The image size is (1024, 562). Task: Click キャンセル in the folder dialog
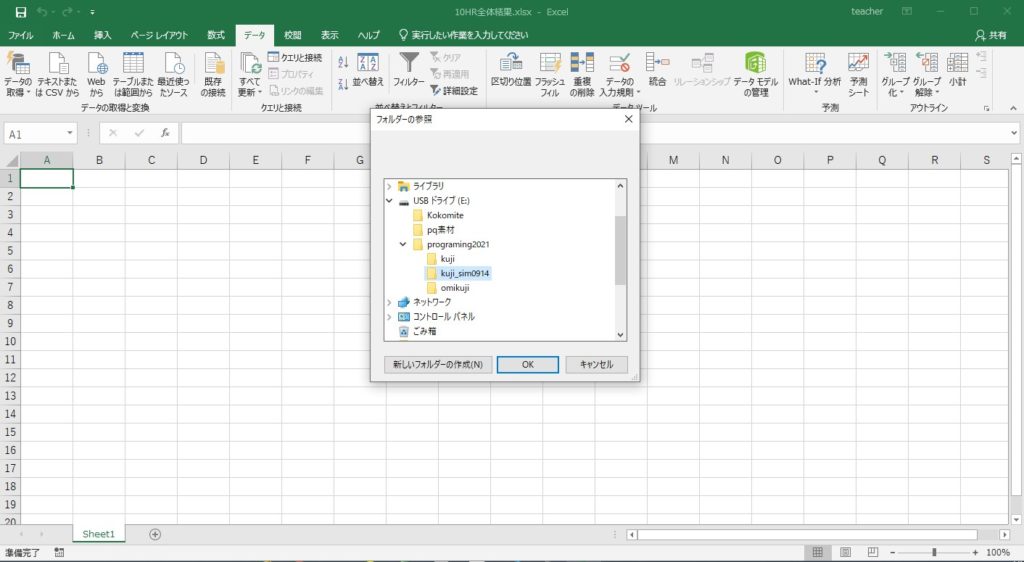click(596, 365)
